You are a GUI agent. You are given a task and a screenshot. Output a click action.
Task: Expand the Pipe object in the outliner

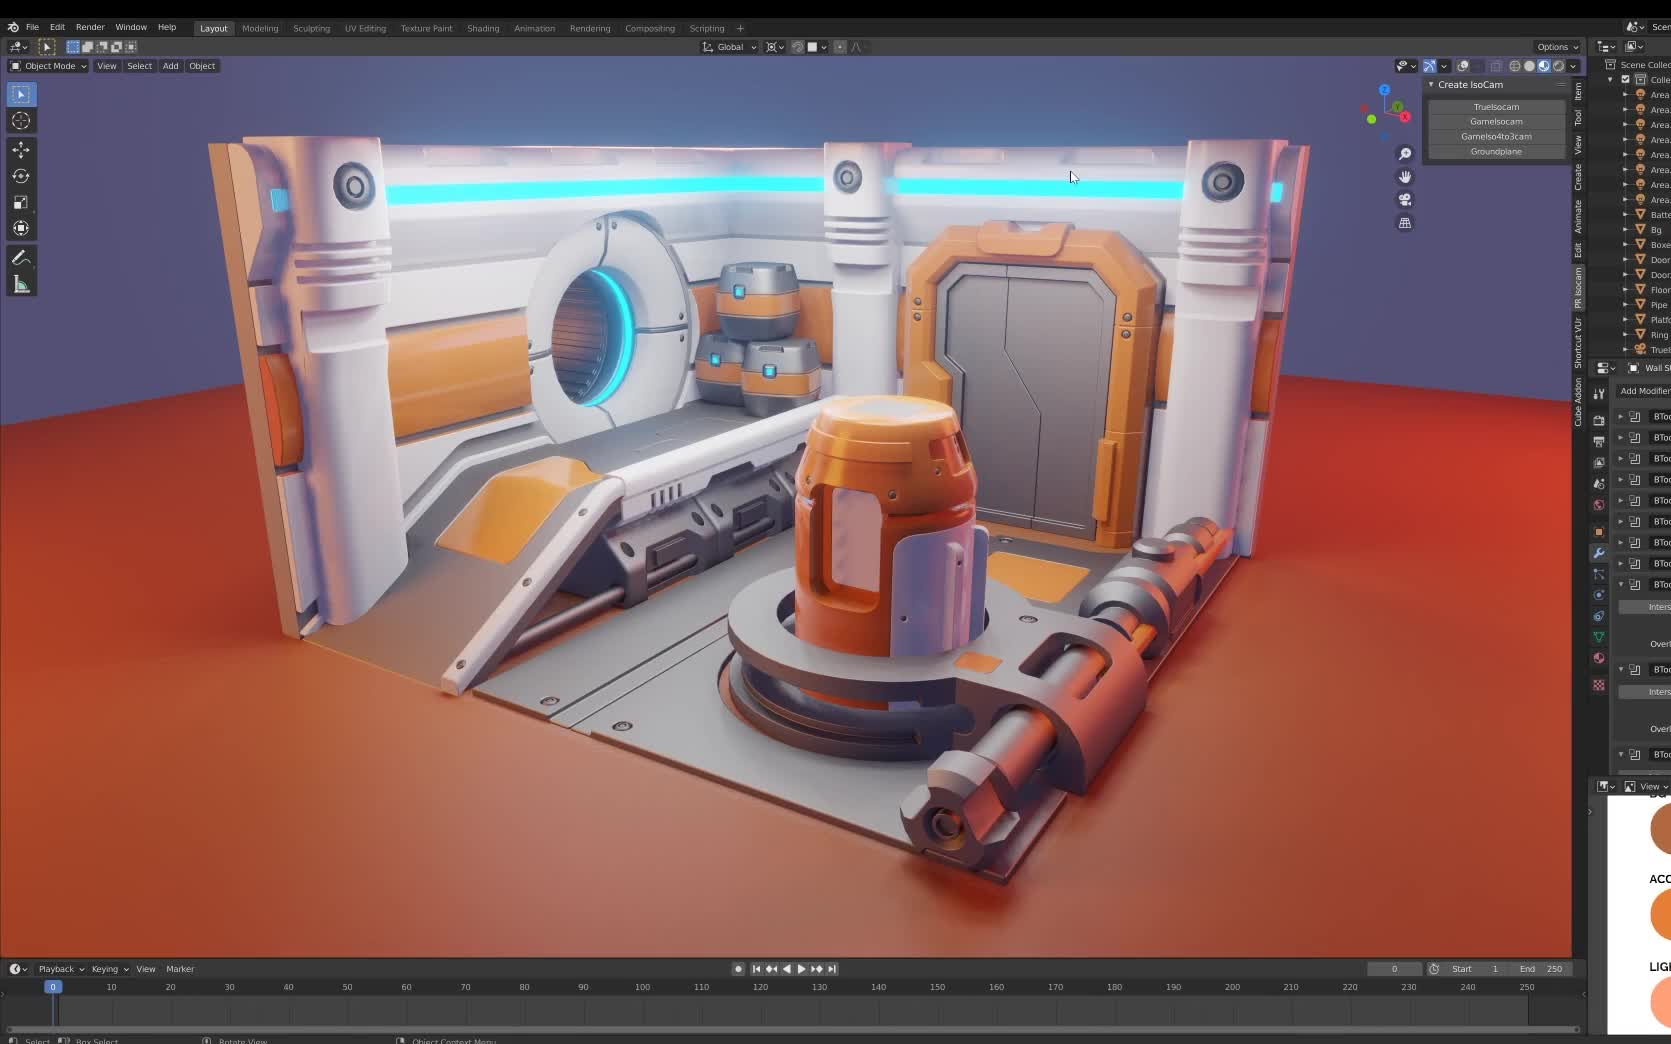(1624, 304)
